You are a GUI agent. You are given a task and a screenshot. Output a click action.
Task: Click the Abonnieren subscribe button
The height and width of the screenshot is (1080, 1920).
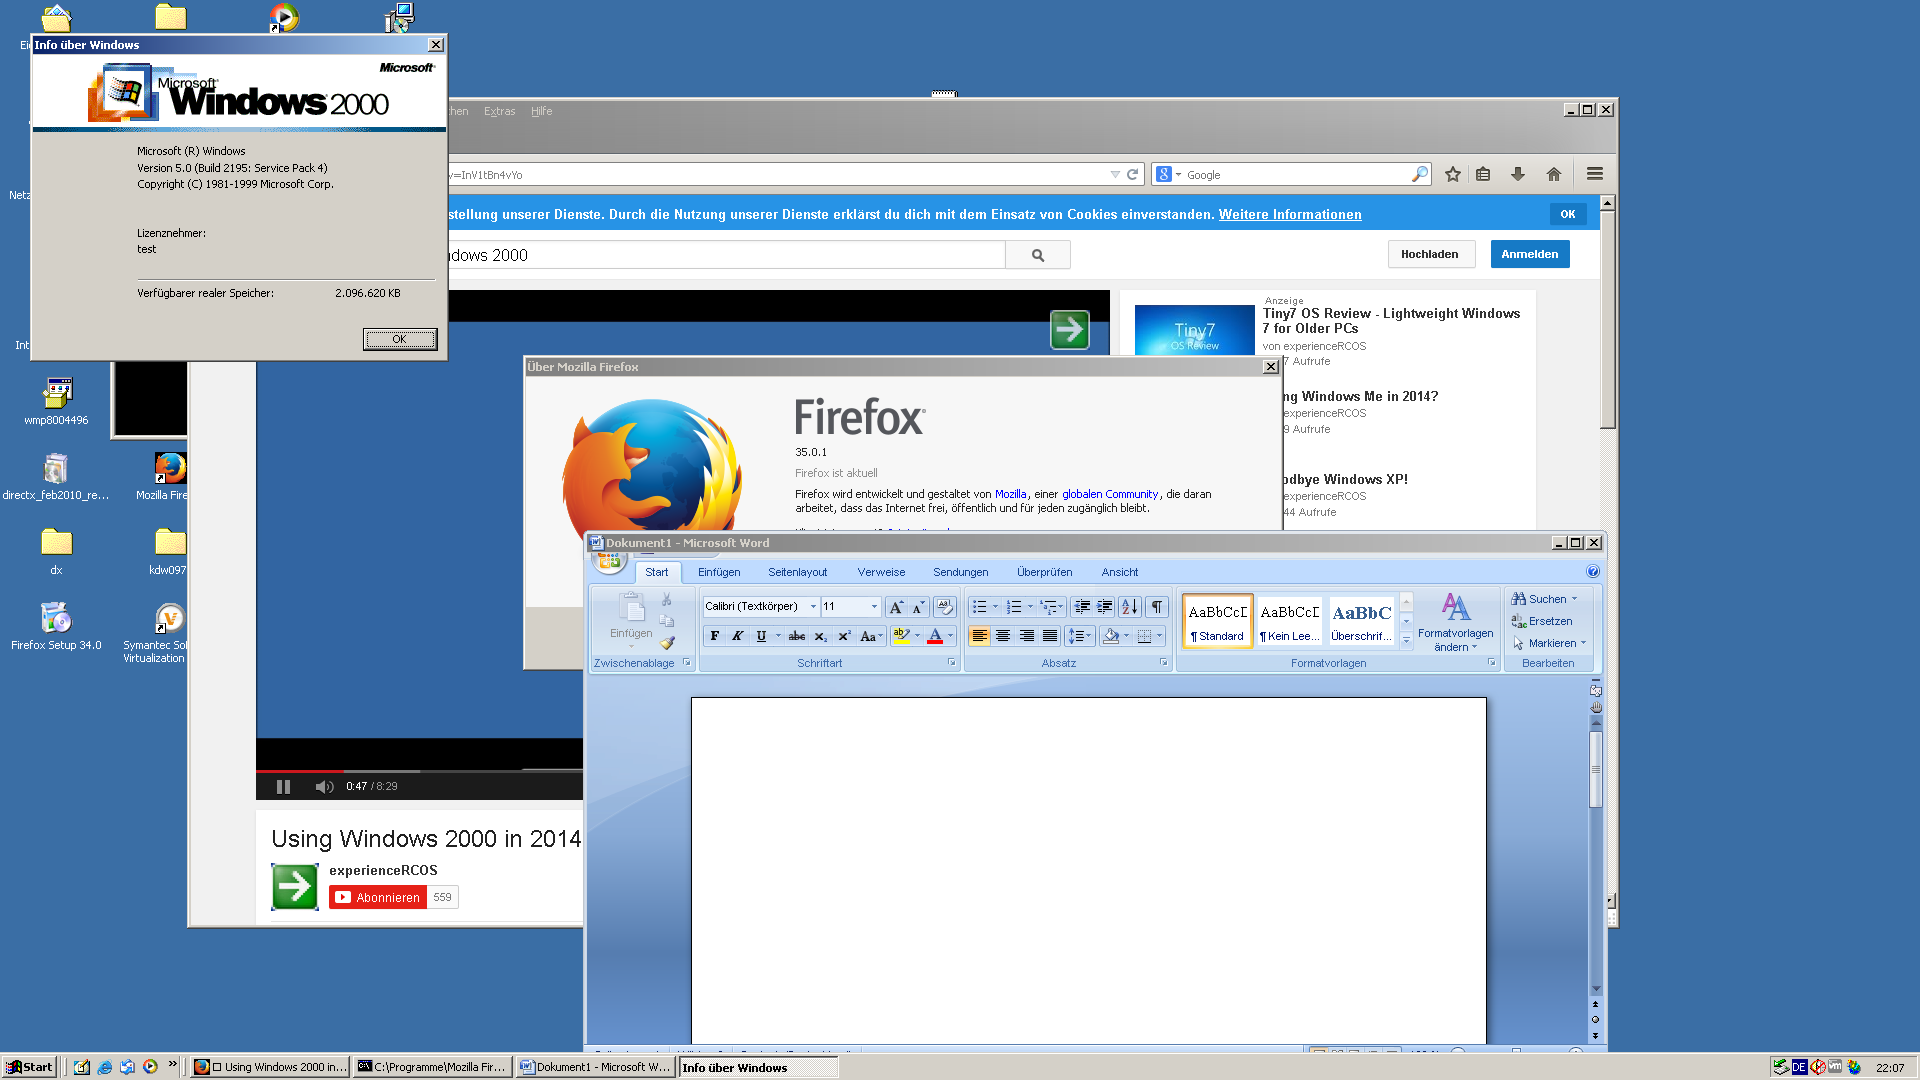click(378, 897)
